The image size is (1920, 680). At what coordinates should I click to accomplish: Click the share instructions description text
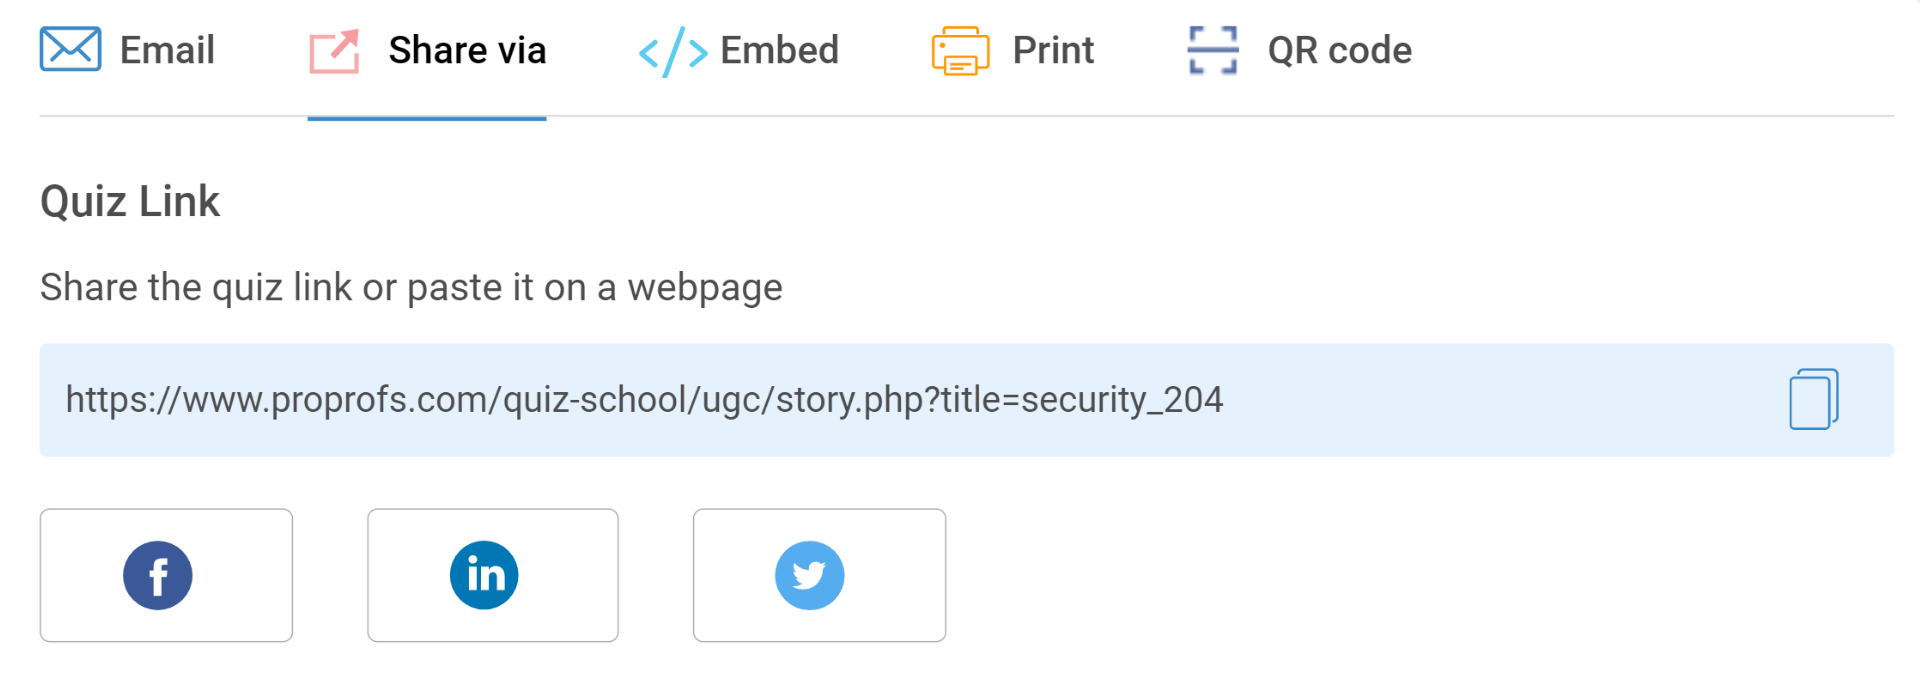coord(411,287)
